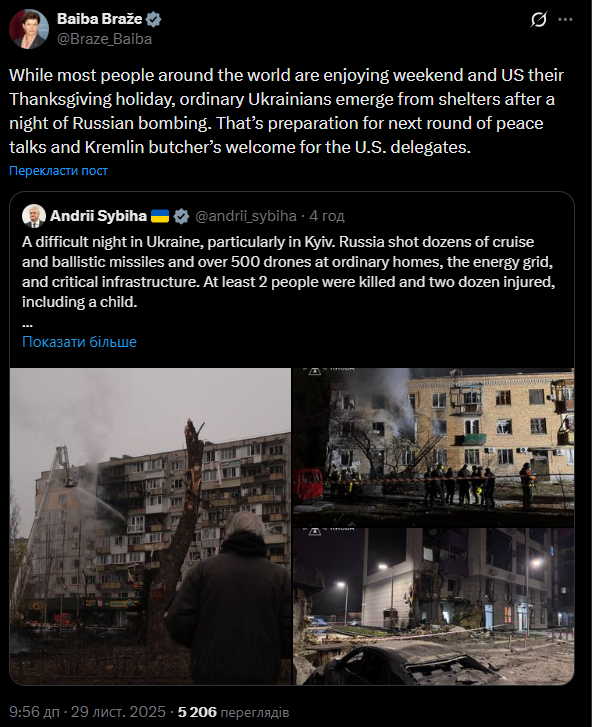
Task: Open the @andrii_sybiha handle
Action: [x=246, y=216]
